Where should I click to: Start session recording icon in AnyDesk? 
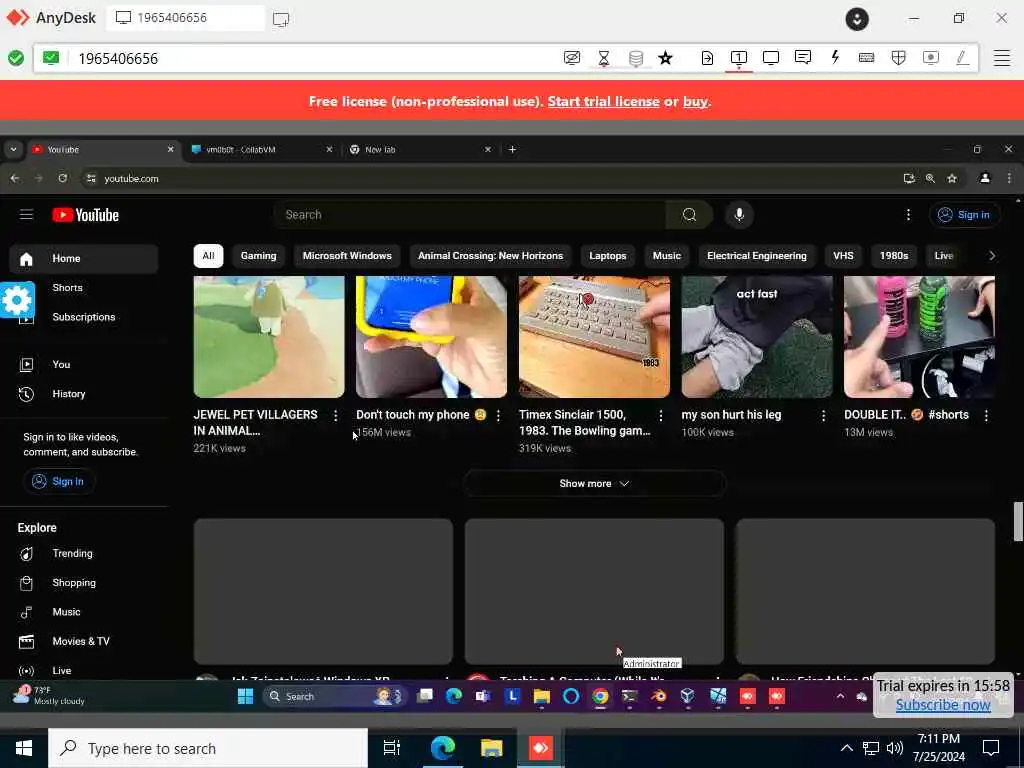(x=931, y=58)
